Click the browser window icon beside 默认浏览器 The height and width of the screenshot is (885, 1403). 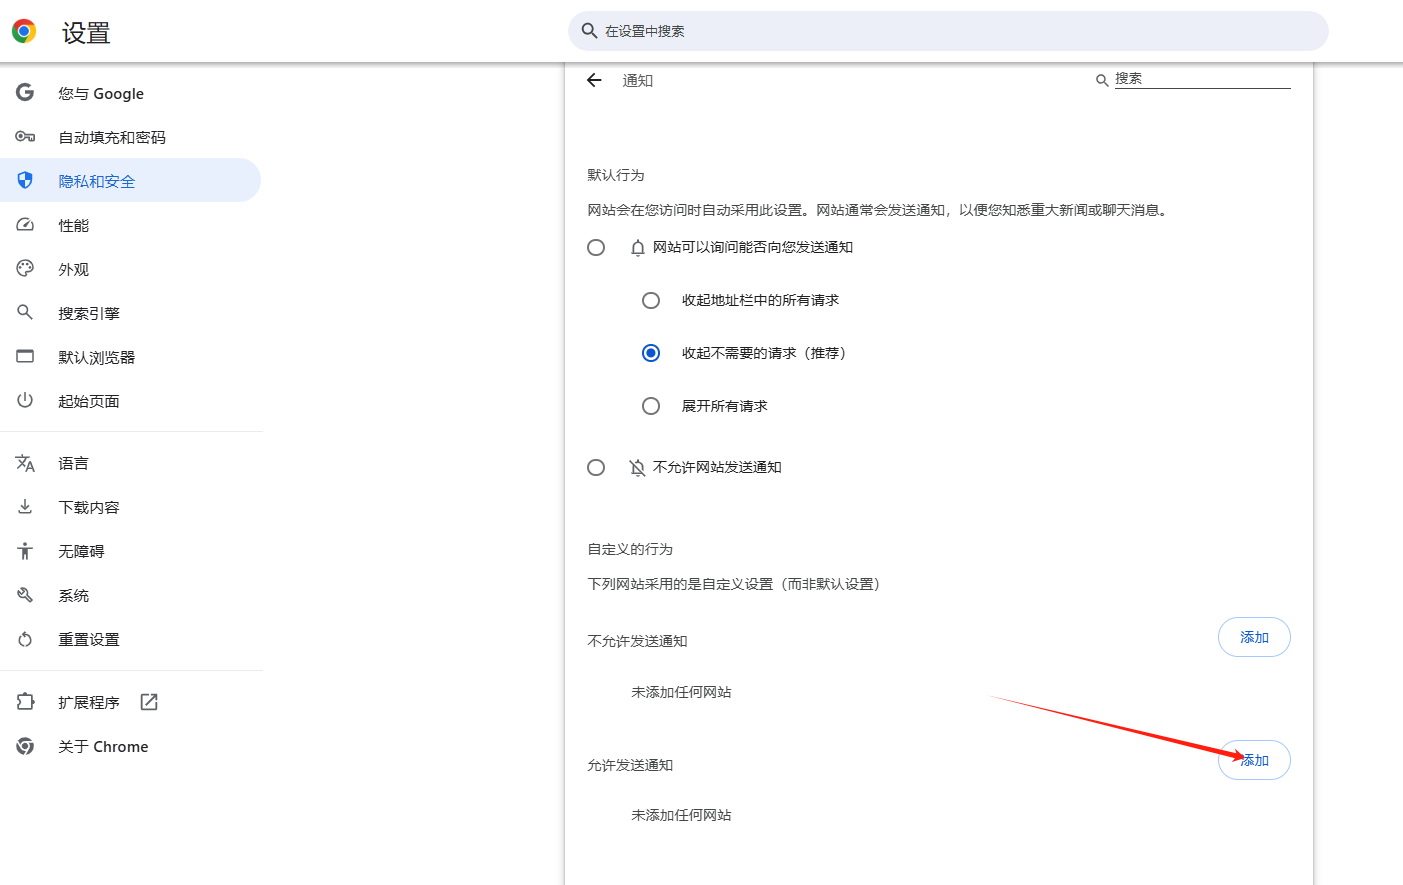(25, 356)
